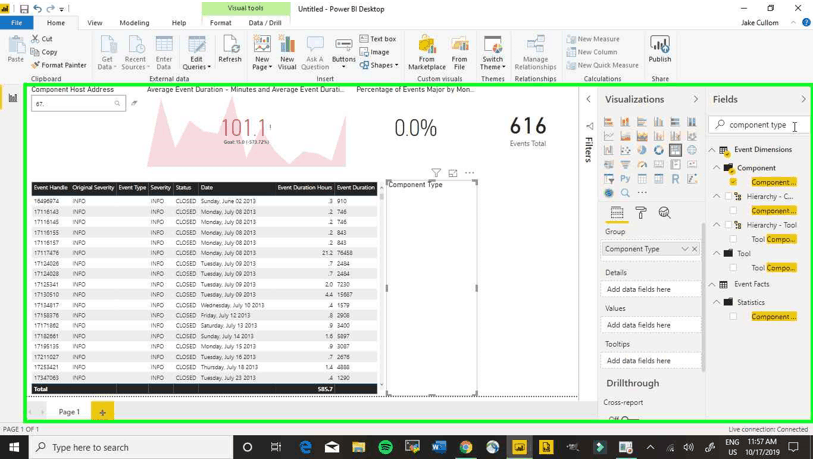Switch to the View ribbon tab
The width and height of the screenshot is (815, 459).
pos(95,23)
